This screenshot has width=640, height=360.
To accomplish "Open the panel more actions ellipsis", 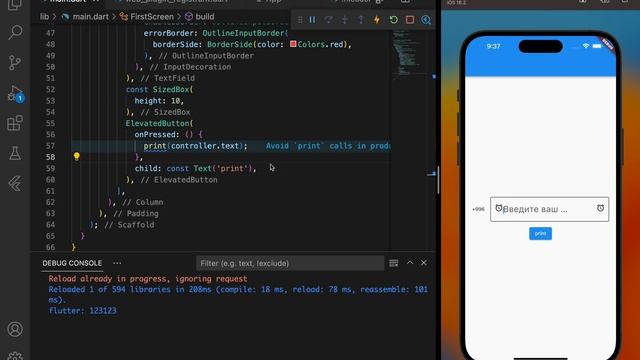I will point(117,263).
